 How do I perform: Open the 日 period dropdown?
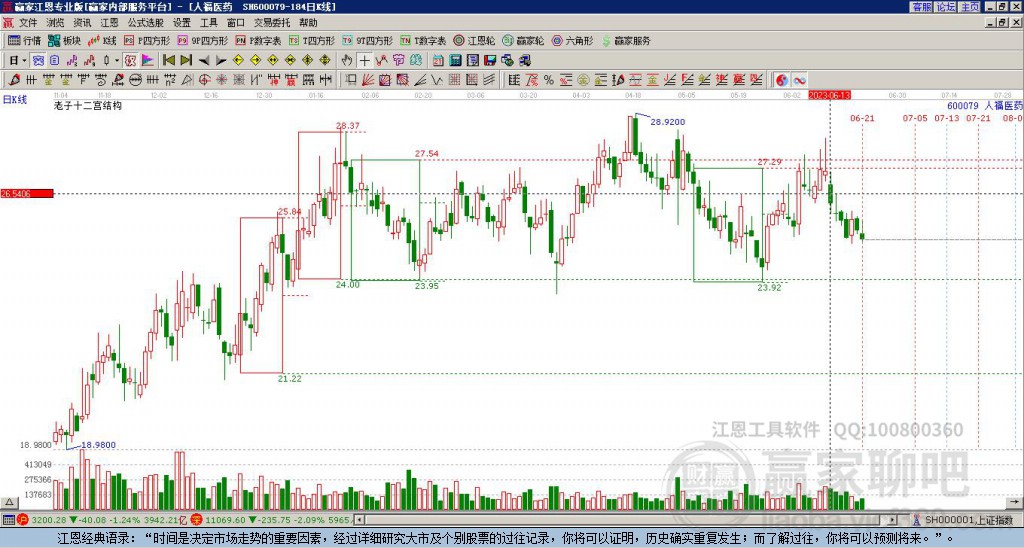click(x=18, y=60)
